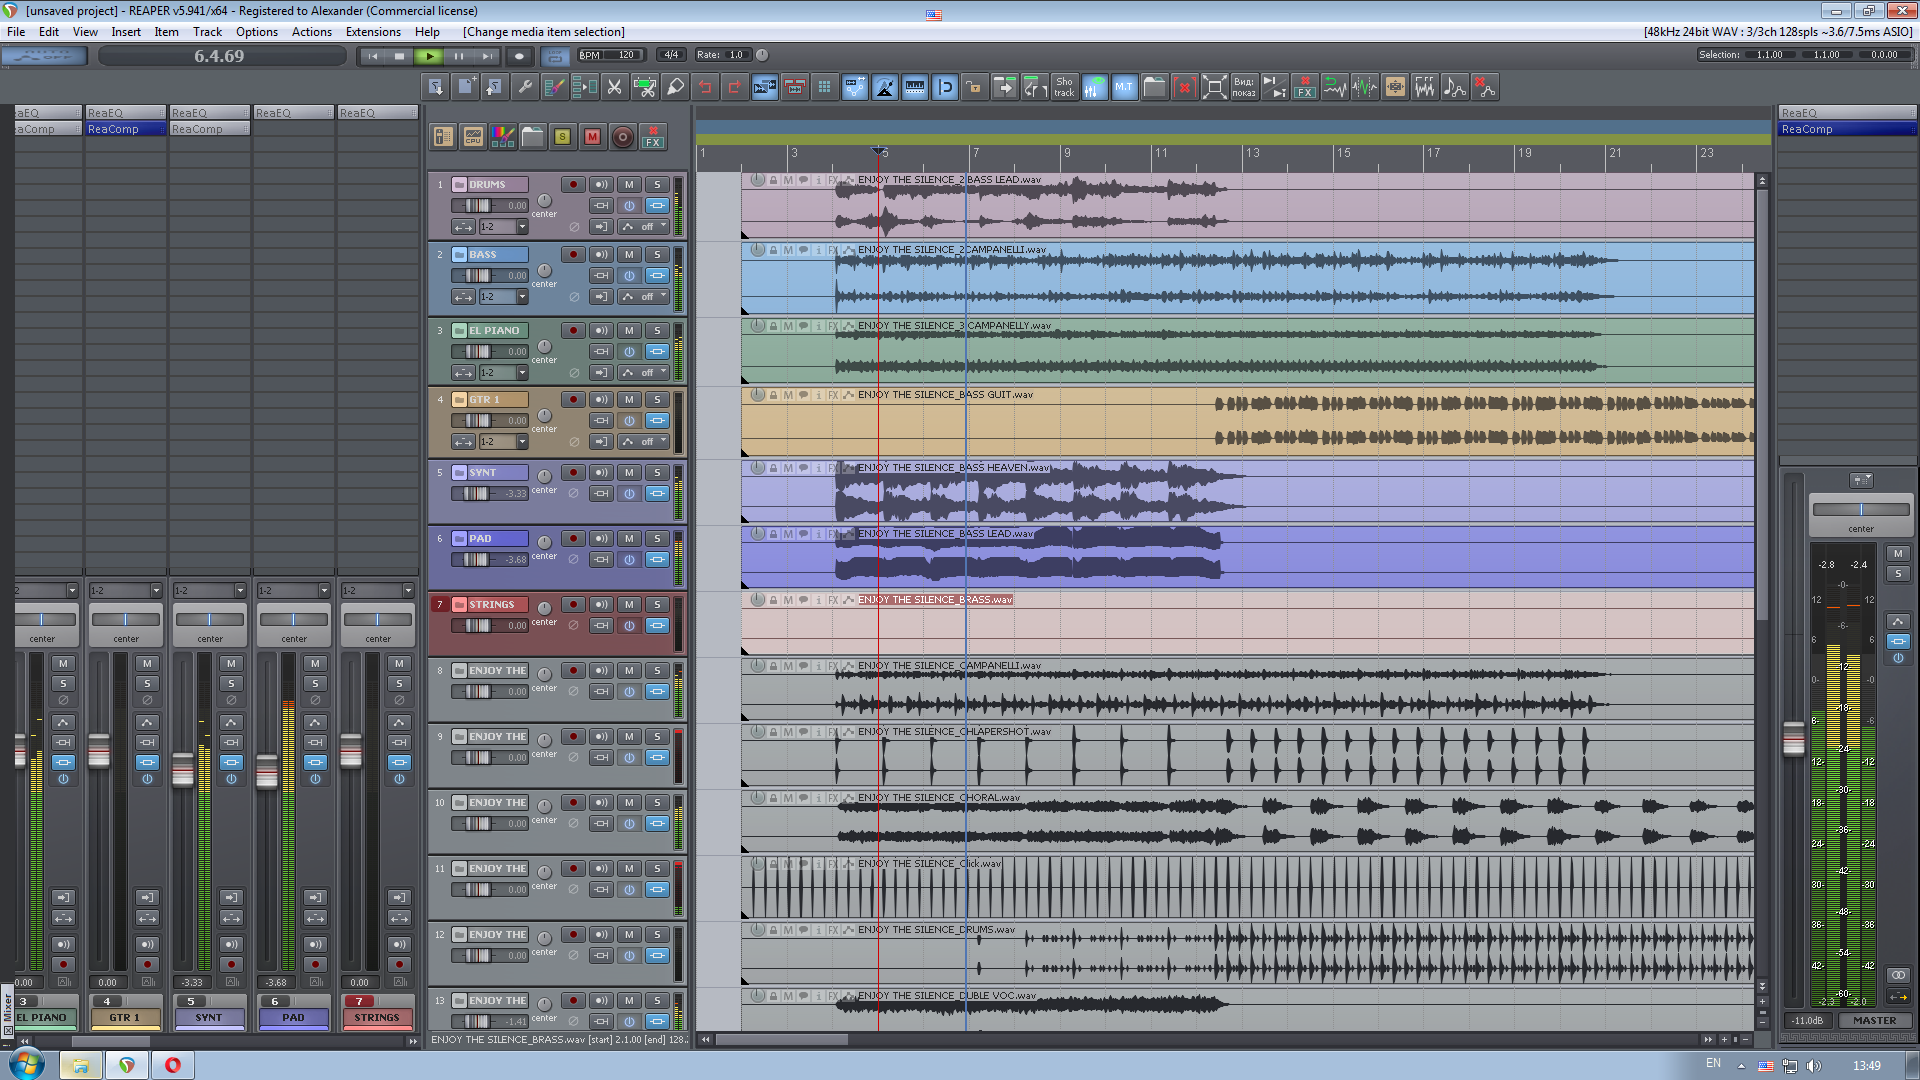Open 1-2 output dropdown on SYNT mixer strip

coord(240,591)
